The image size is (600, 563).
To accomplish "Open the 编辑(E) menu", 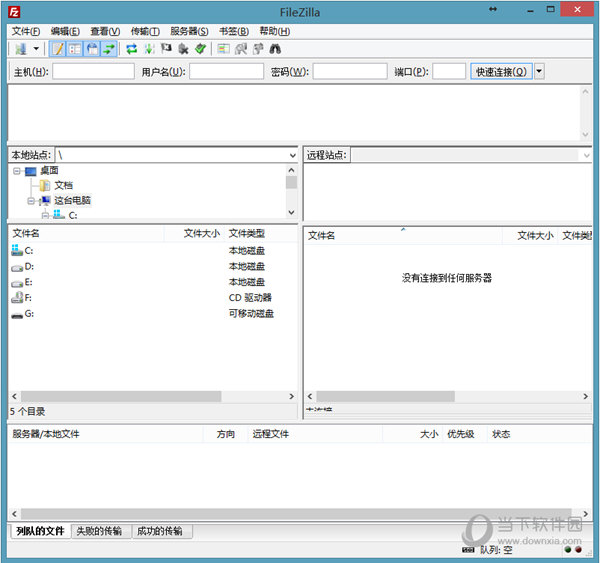I will click(65, 31).
